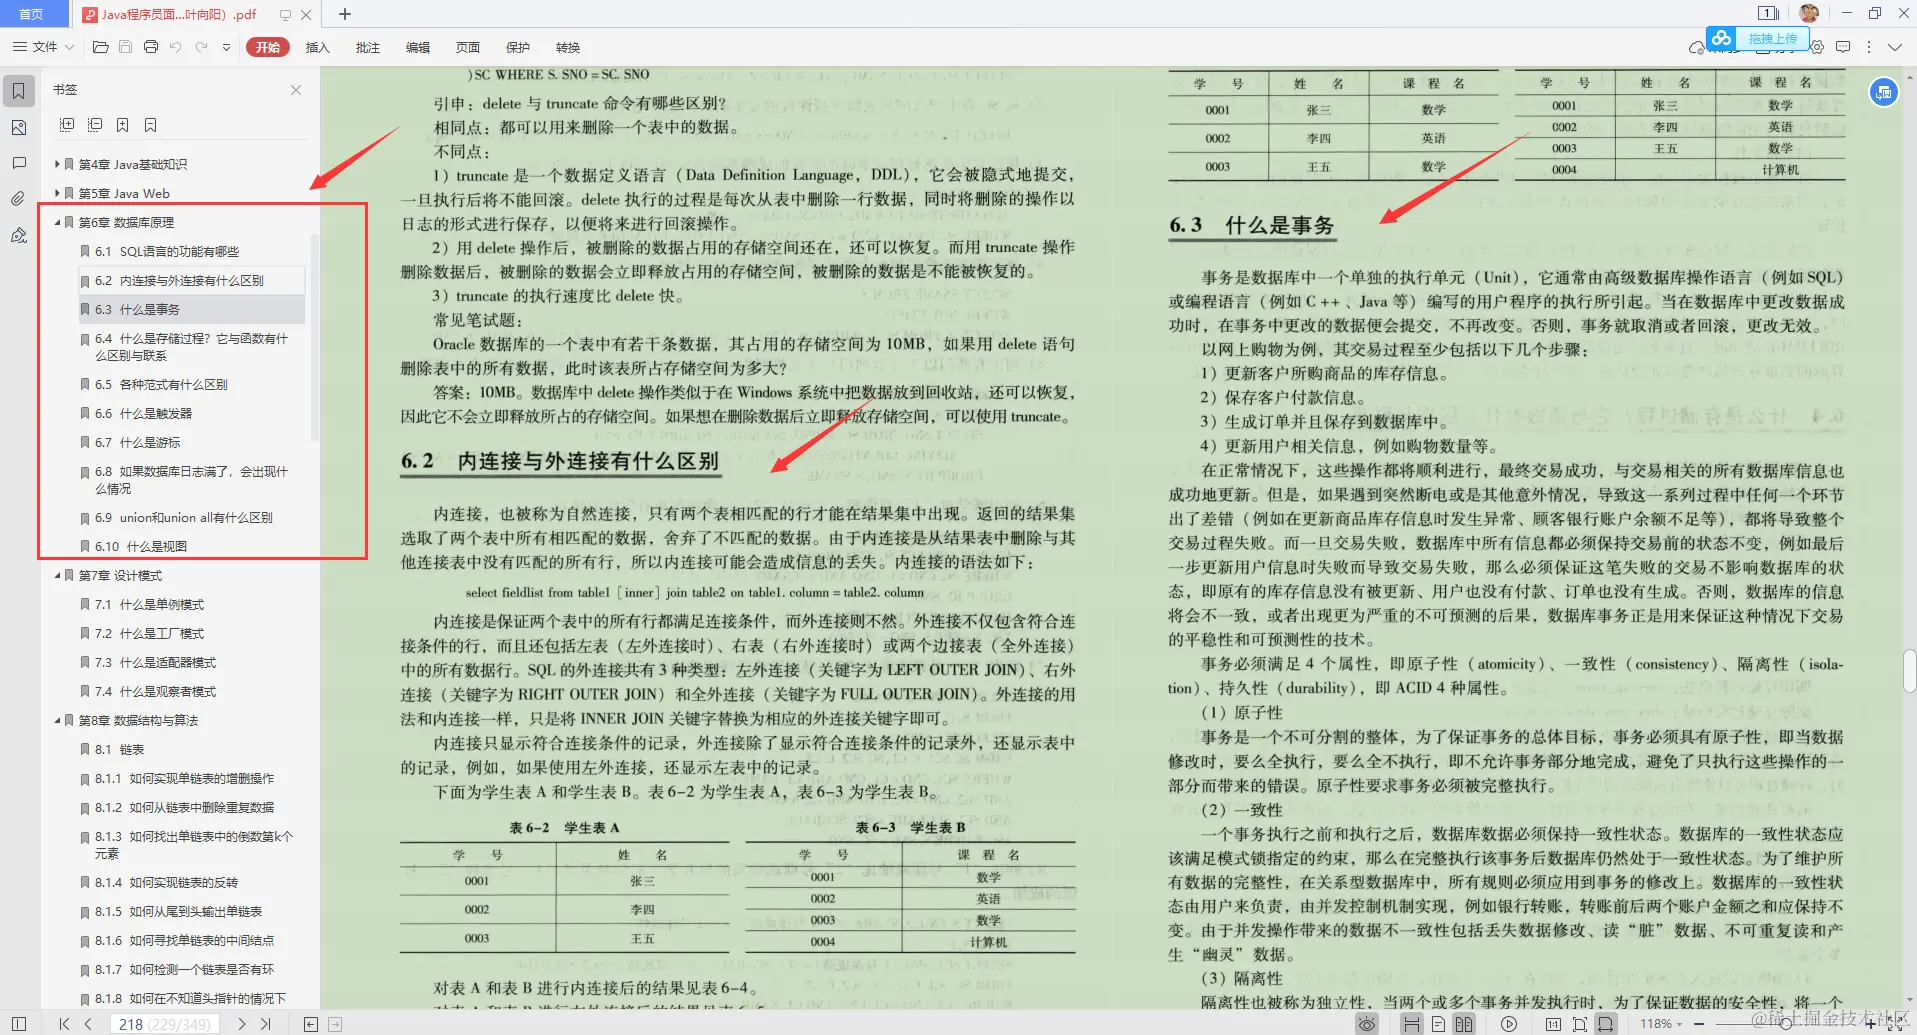Open the comments panel in the left sidebar
Screen dimensions: 1917x1035
18,163
